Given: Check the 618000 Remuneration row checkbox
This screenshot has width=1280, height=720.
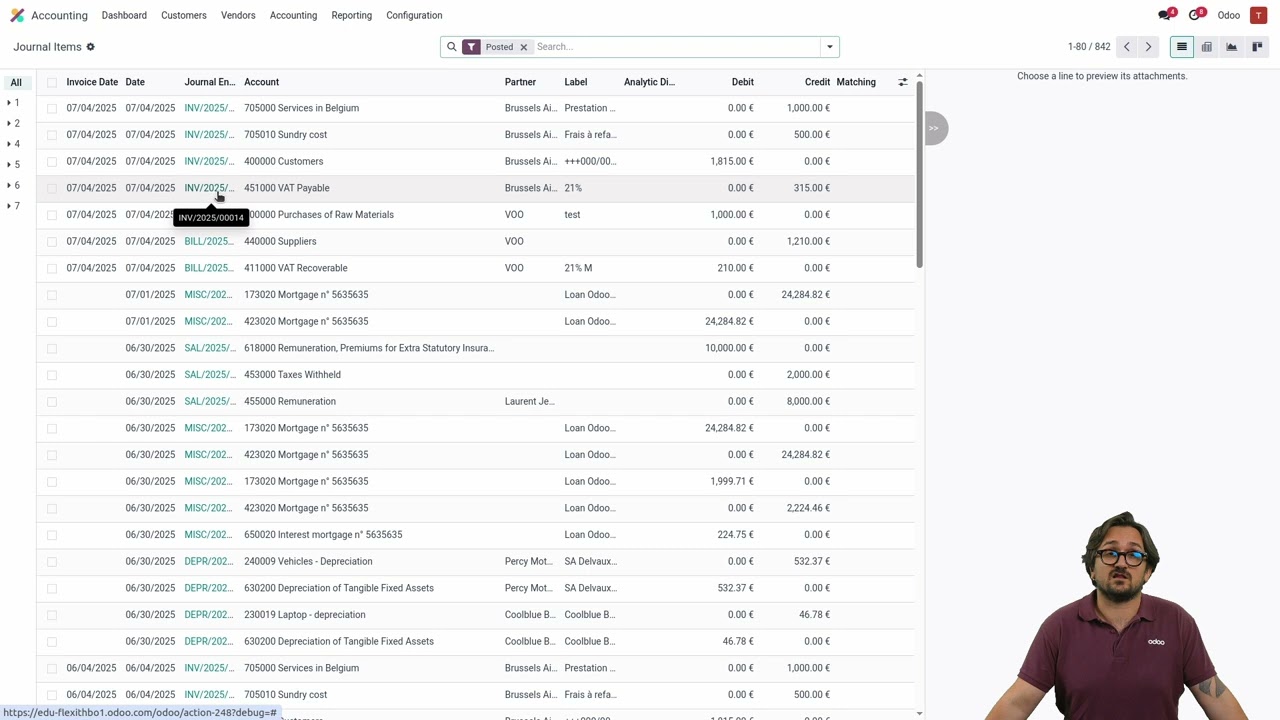Looking at the screenshot, I should point(52,348).
